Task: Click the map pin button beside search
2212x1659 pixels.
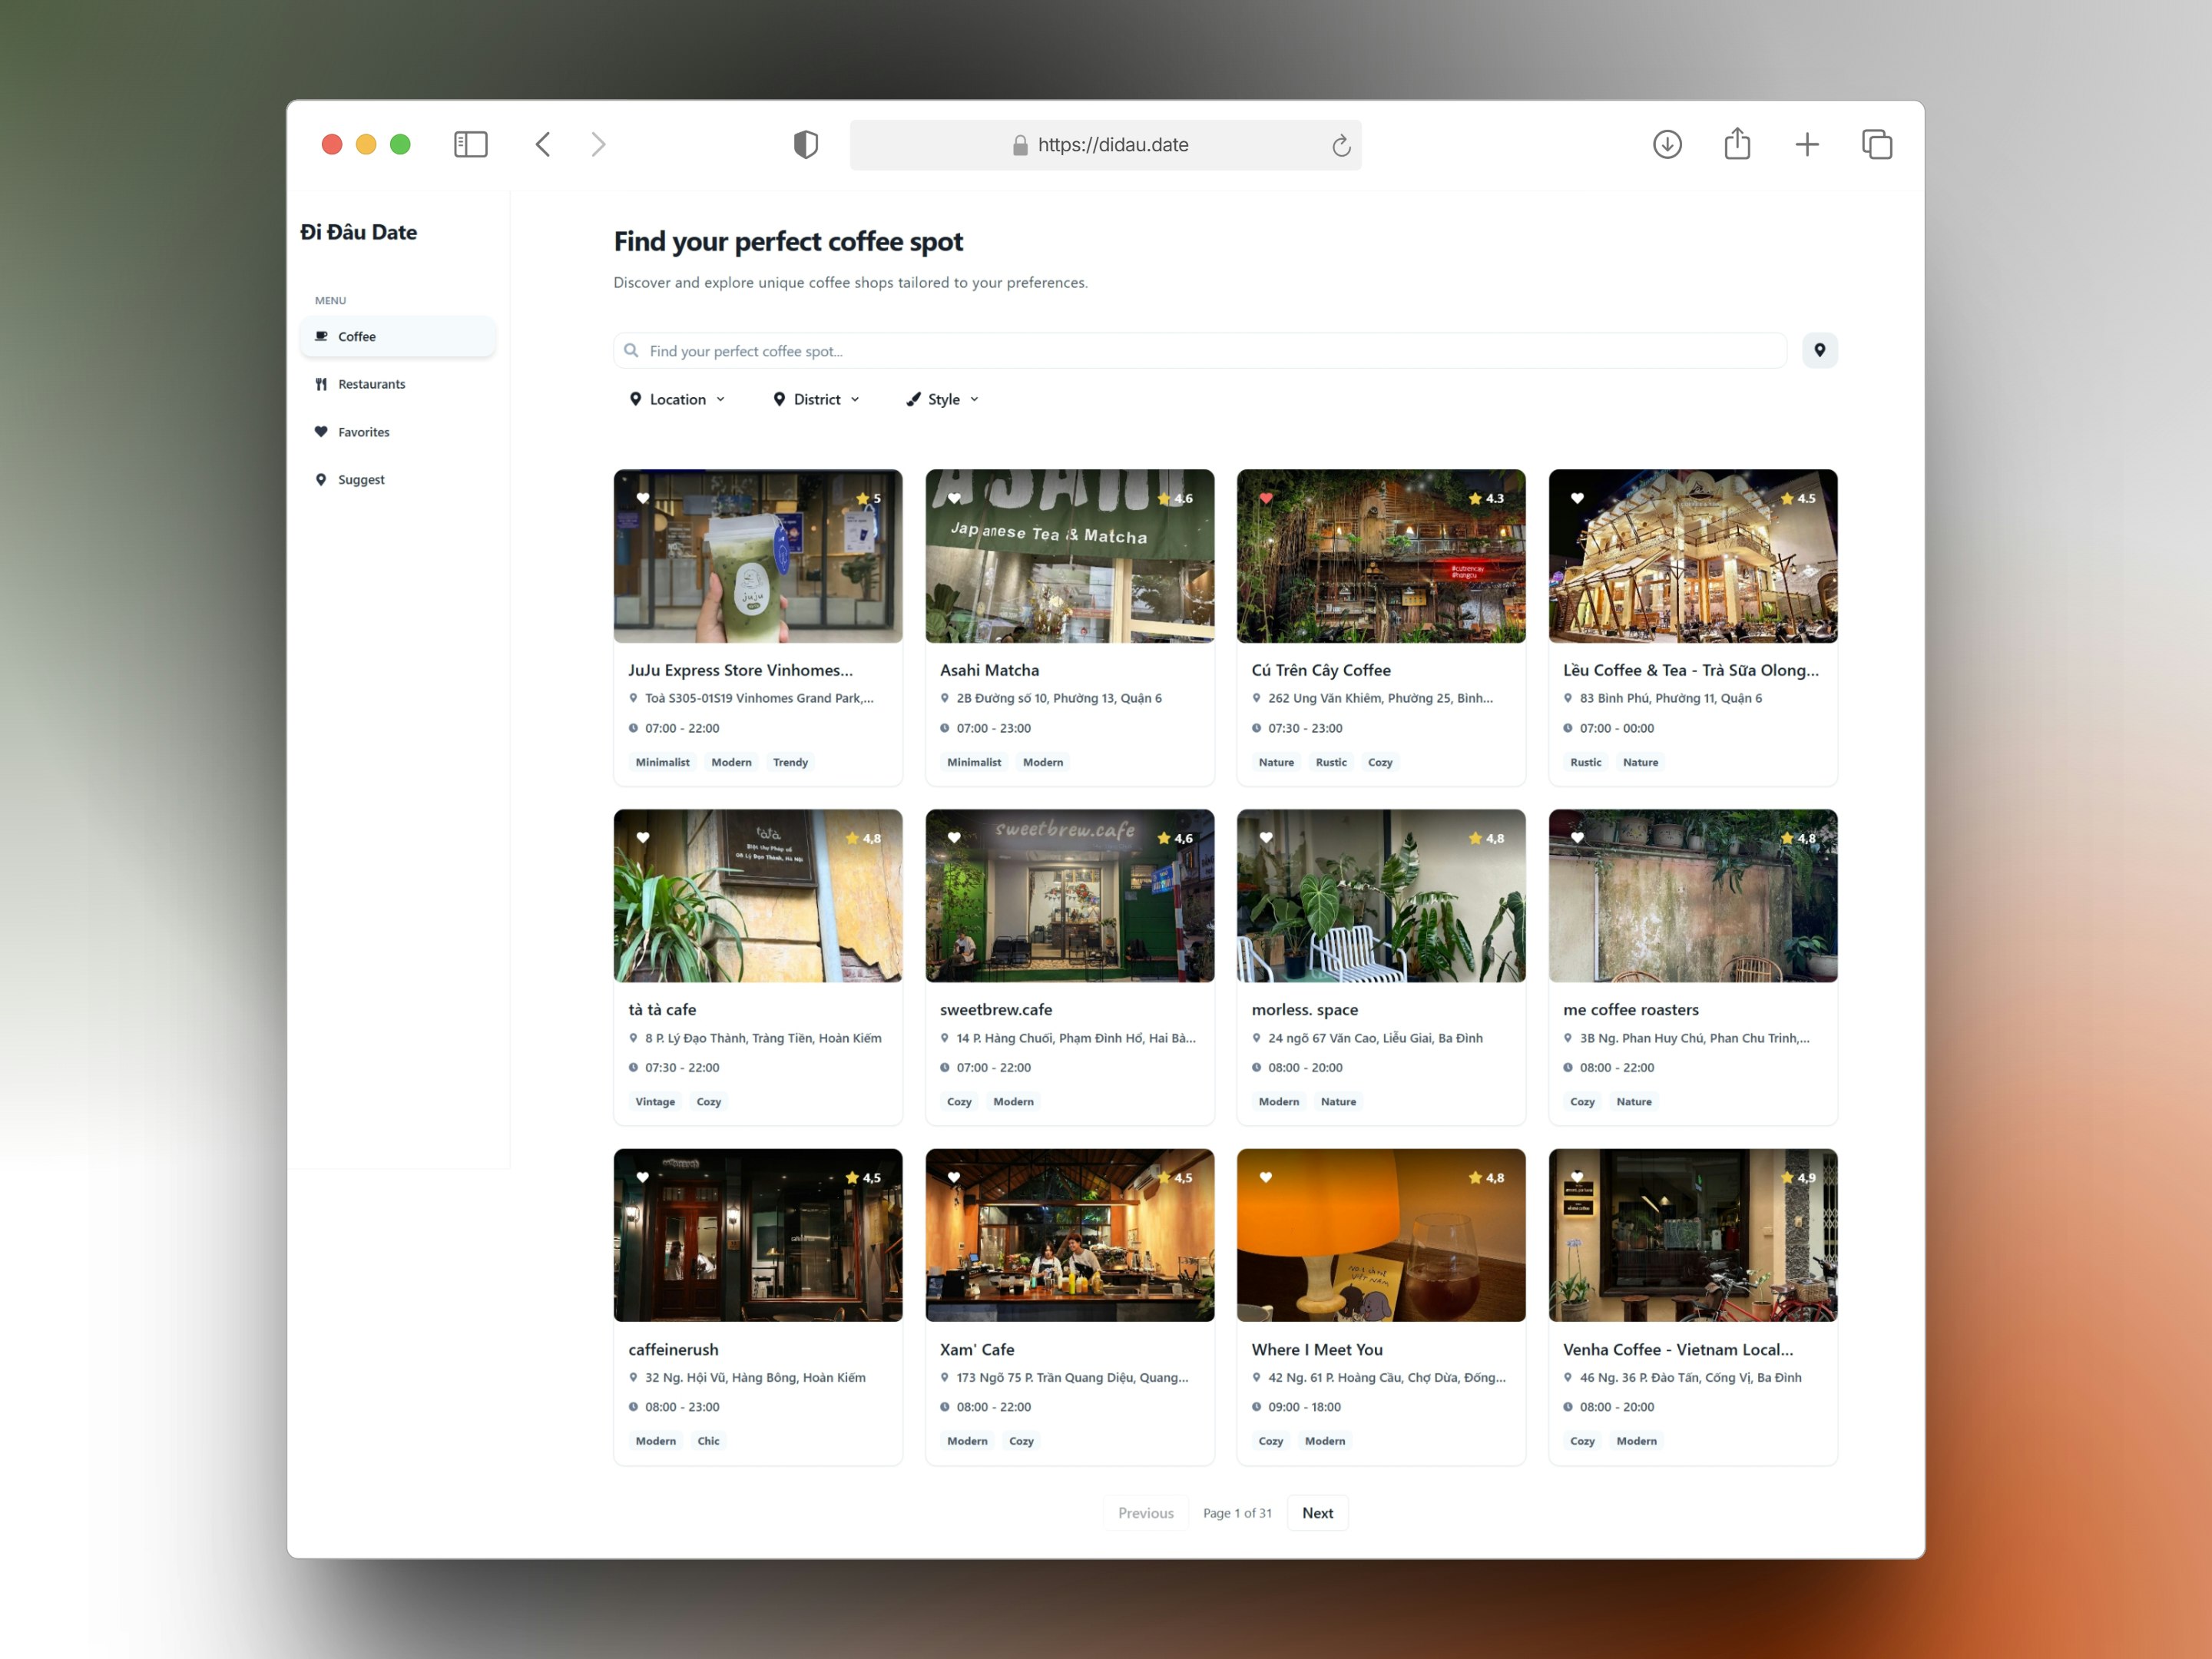Action: tap(1819, 350)
